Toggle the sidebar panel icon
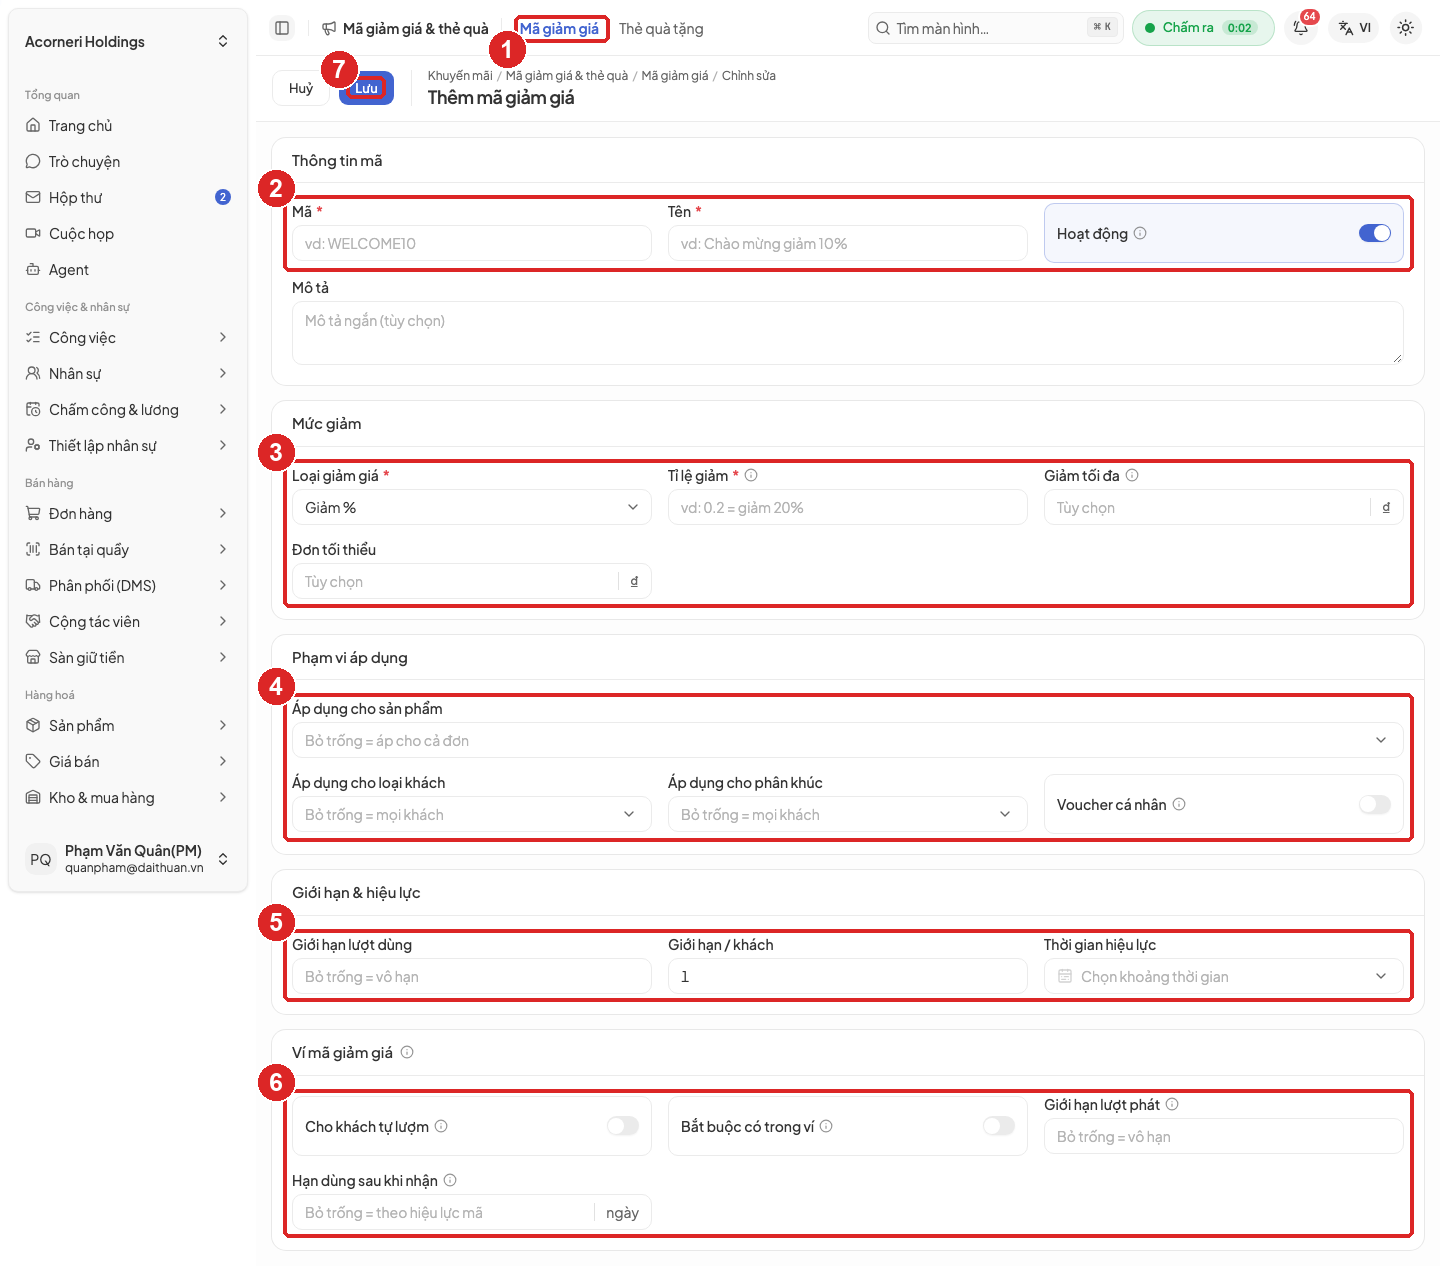 point(282,28)
